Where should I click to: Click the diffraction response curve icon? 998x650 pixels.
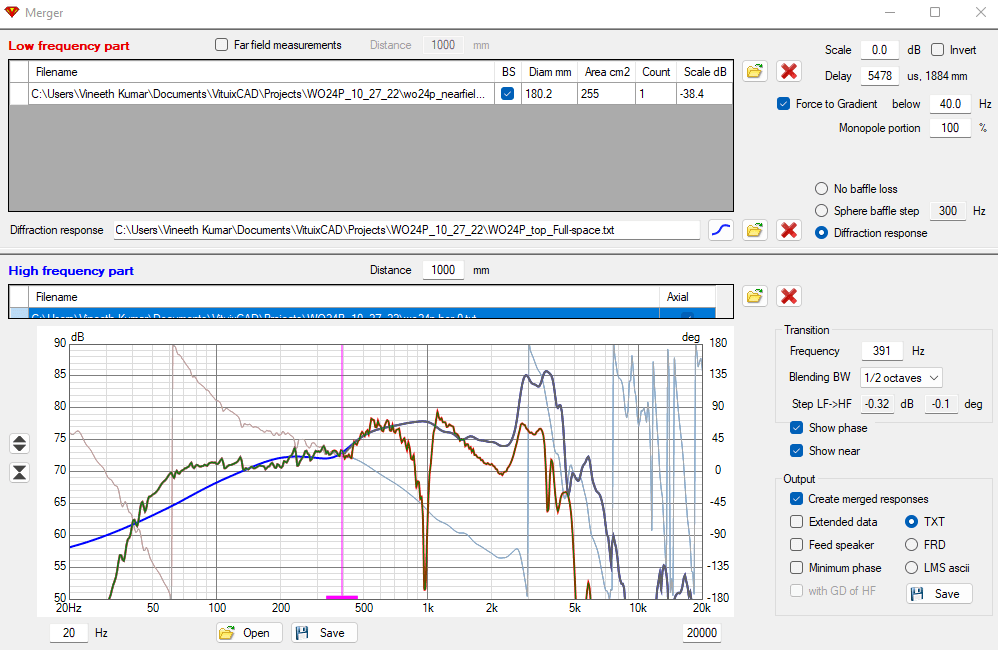pyautogui.click(x=720, y=230)
